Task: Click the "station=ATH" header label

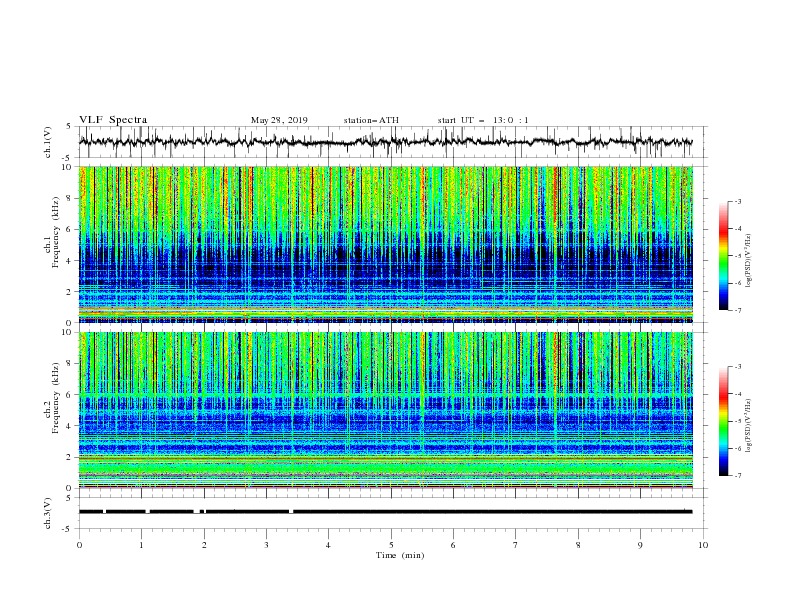Action: click(371, 120)
